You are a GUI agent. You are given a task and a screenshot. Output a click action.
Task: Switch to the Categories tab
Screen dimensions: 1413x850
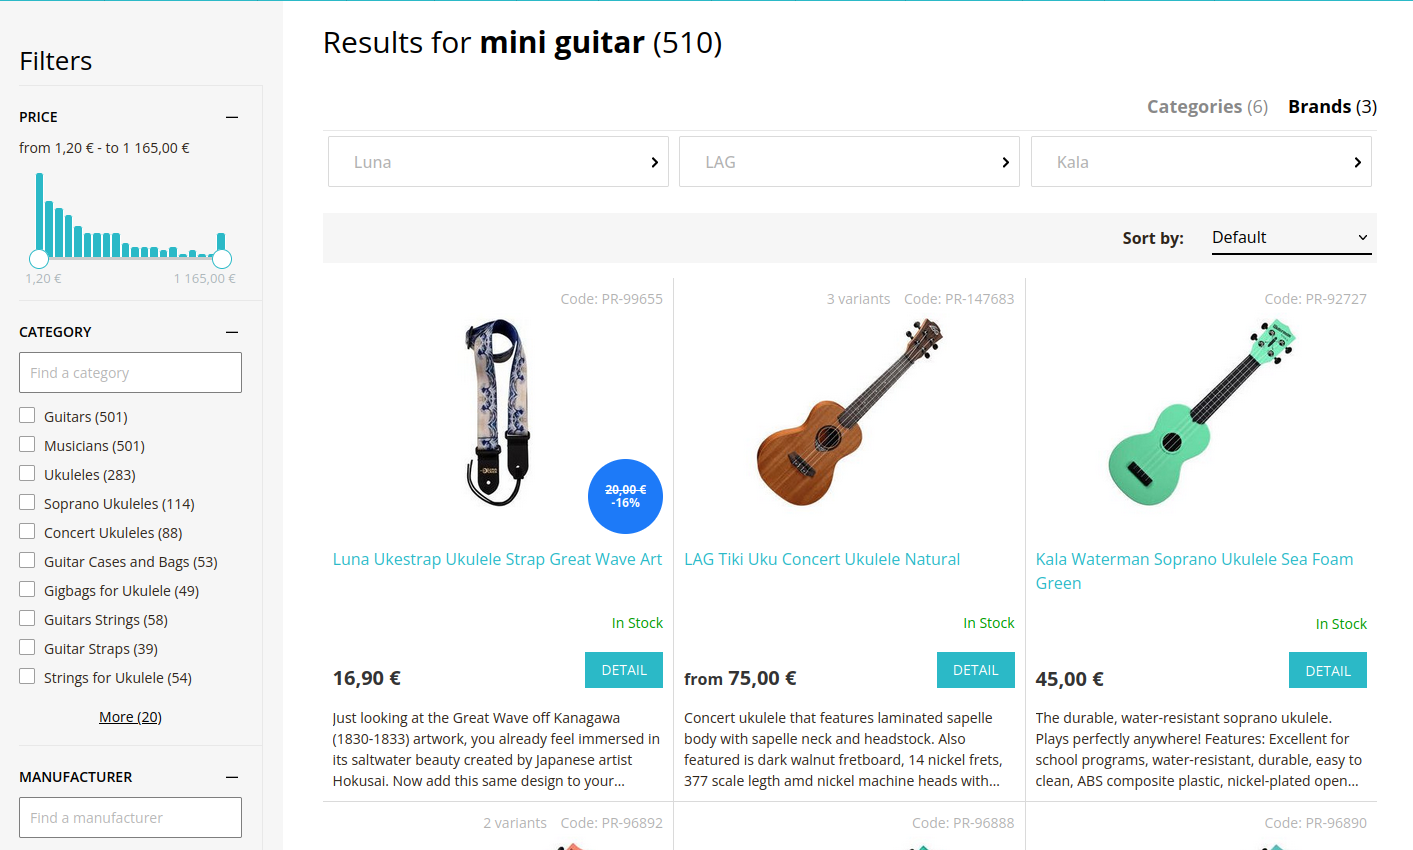(x=1206, y=107)
